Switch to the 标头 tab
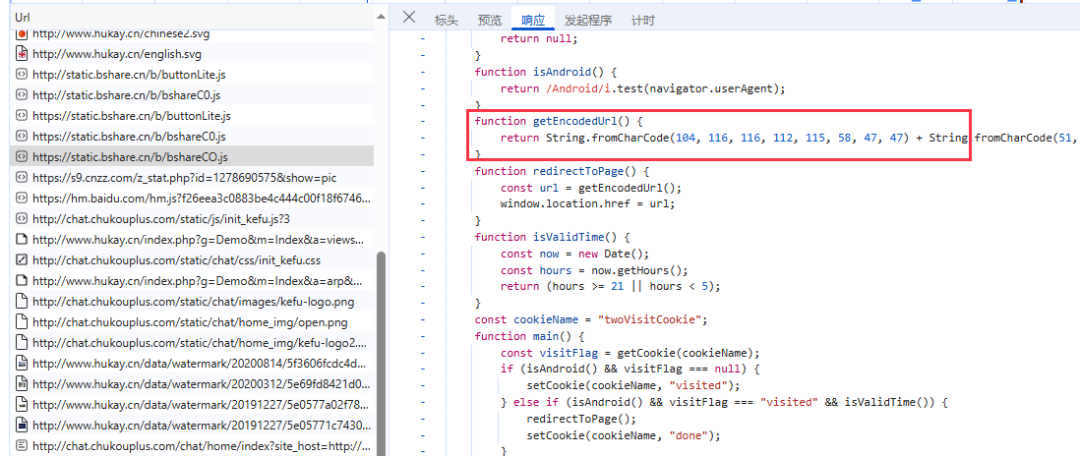 (446, 20)
